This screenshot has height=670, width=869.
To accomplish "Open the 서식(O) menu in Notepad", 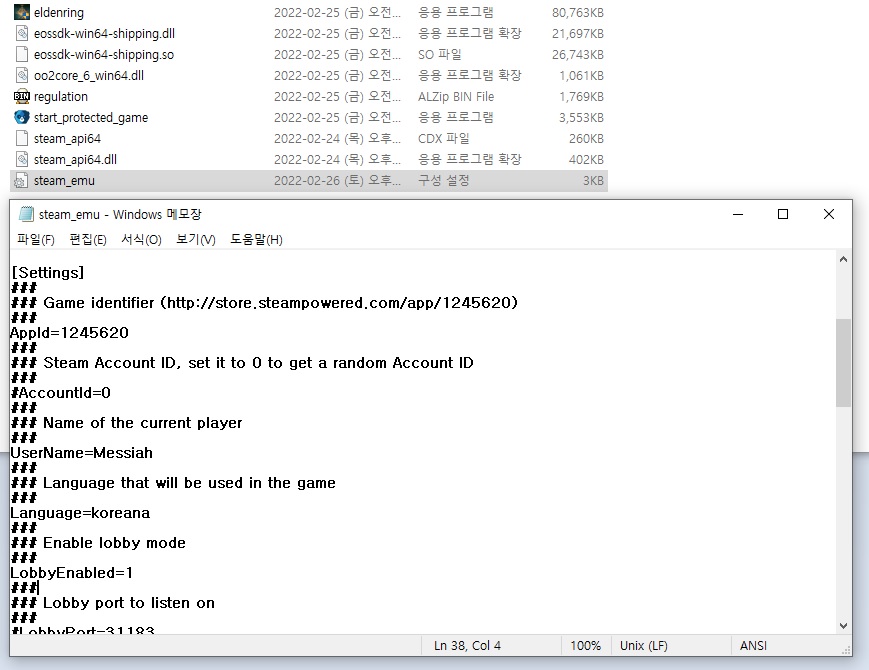I will point(141,239).
